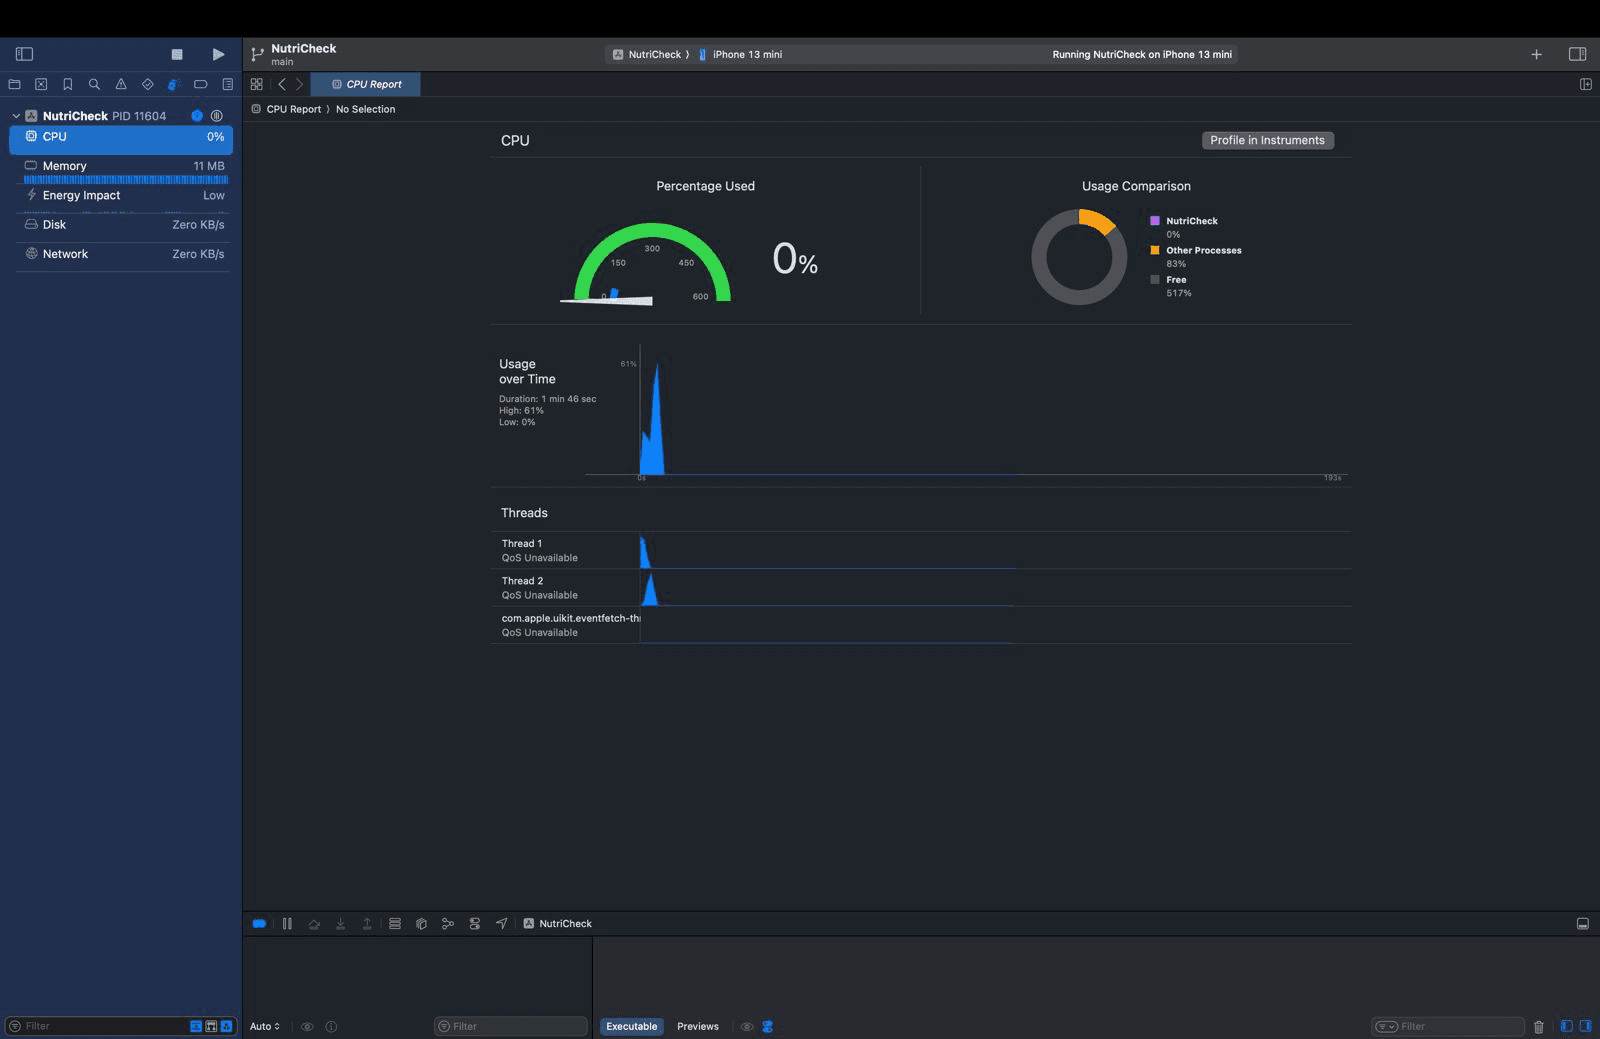Click Profile in Instruments button
Screen dimensions: 1600x1039
1267,141
